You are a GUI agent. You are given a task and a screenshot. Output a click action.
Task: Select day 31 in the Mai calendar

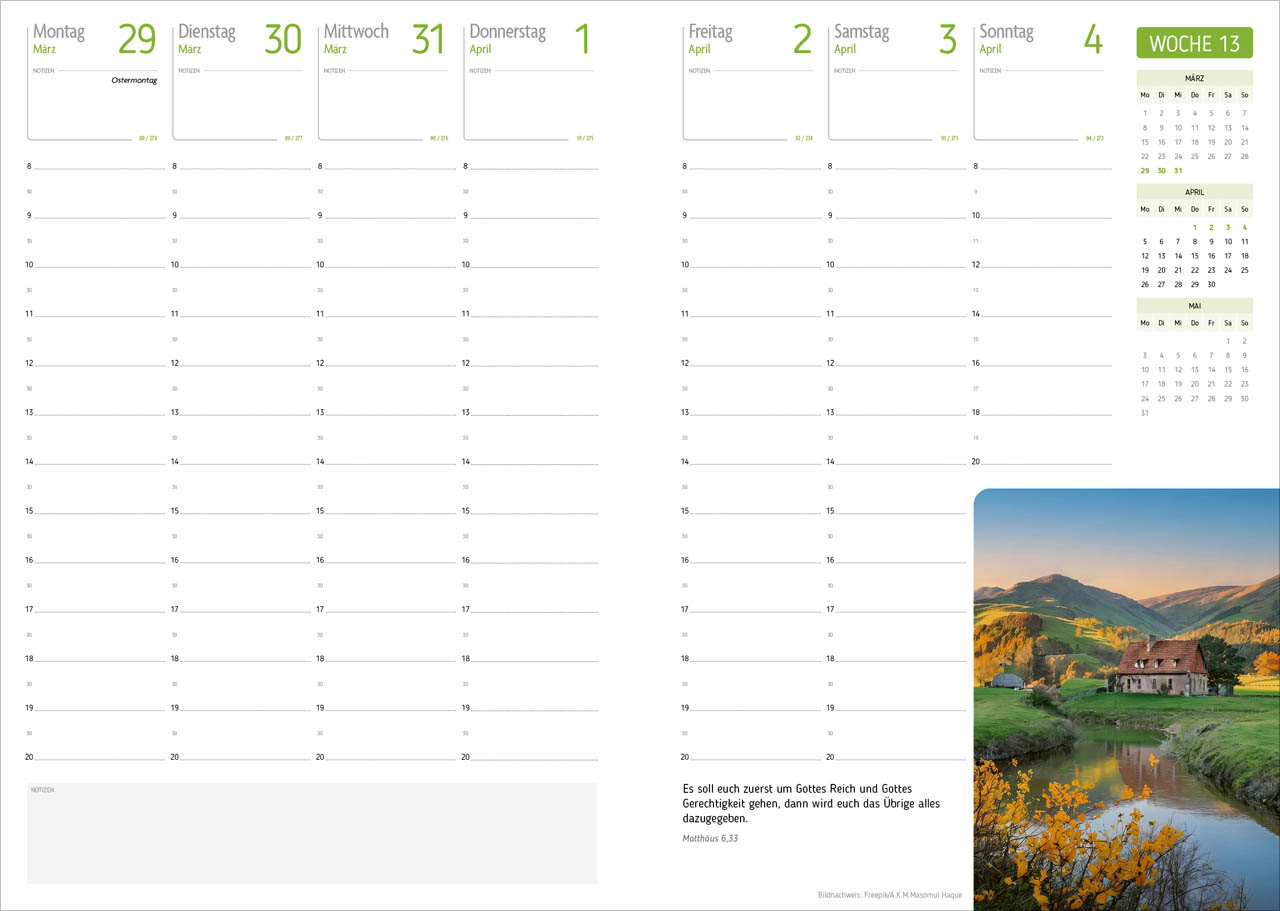click(x=1145, y=413)
